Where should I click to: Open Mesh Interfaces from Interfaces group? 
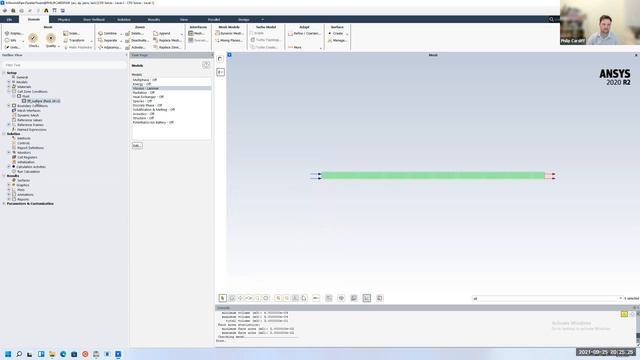[197, 33]
